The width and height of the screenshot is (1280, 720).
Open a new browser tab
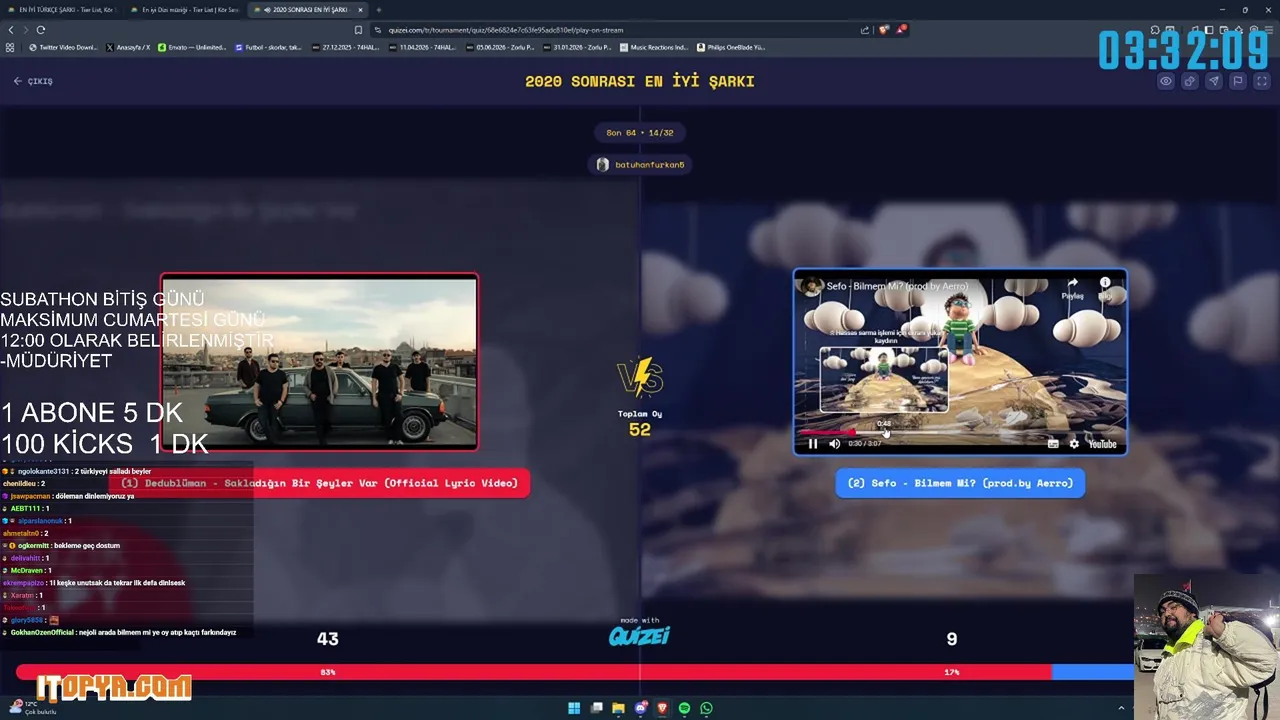pos(379,10)
